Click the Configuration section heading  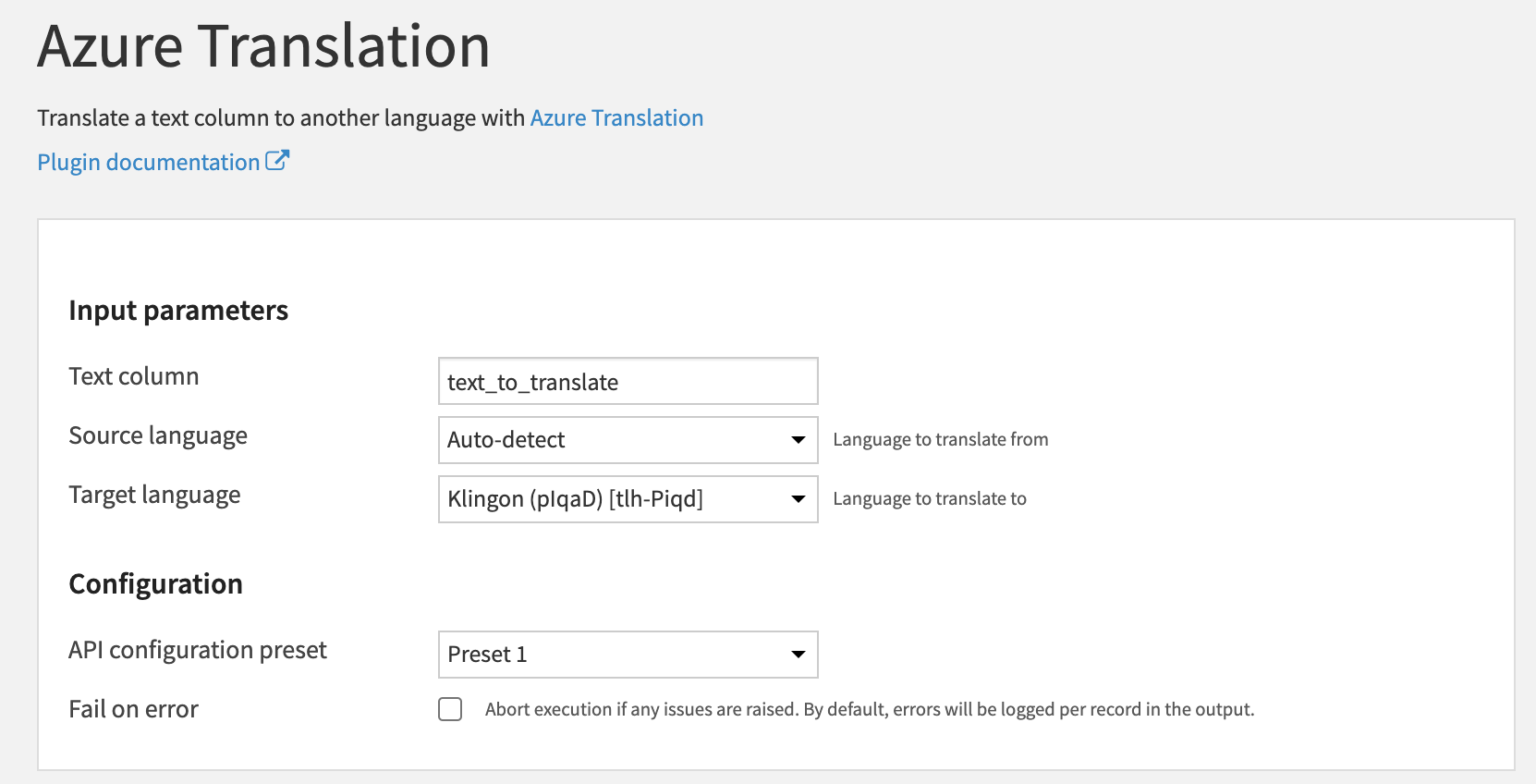155,583
